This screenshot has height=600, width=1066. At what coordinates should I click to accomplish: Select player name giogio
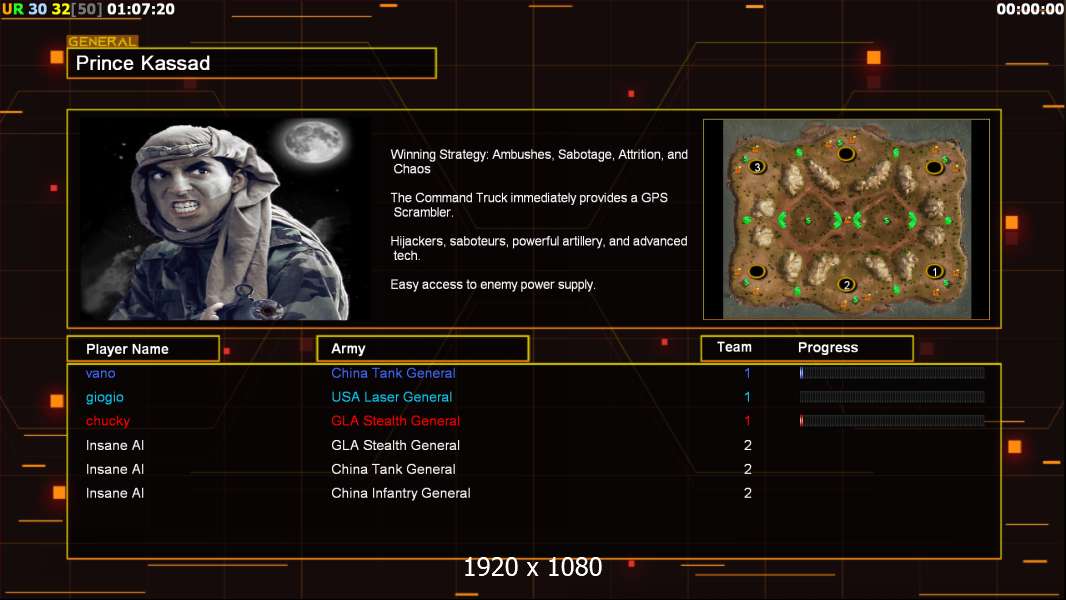click(105, 398)
